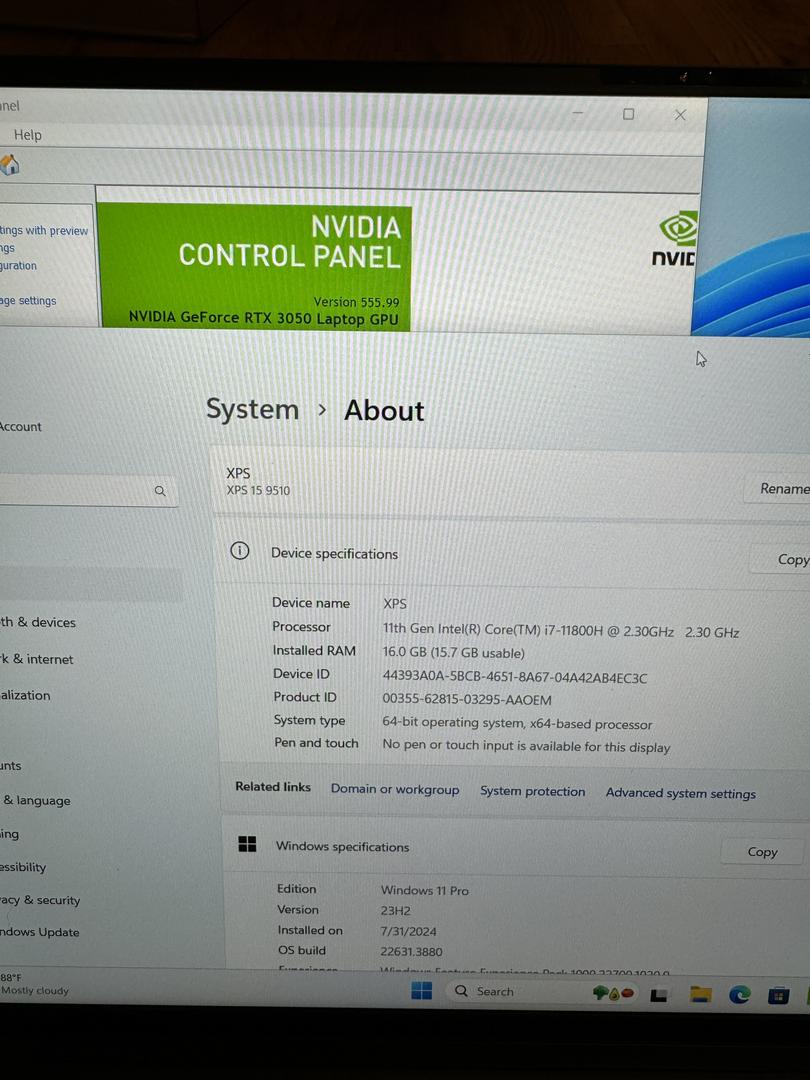Click the NVIDIA Control Panel app icon below Help
810x1080 pixels.
click(11, 166)
